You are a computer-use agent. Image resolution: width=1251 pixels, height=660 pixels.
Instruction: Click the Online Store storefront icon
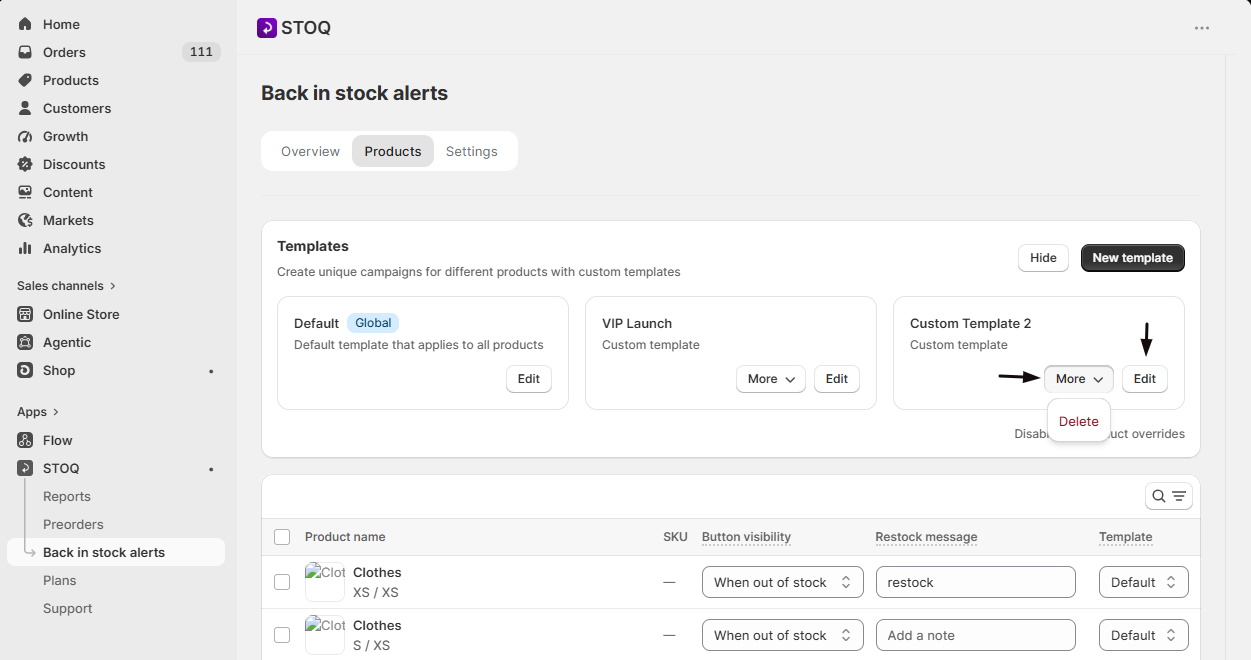click(25, 314)
